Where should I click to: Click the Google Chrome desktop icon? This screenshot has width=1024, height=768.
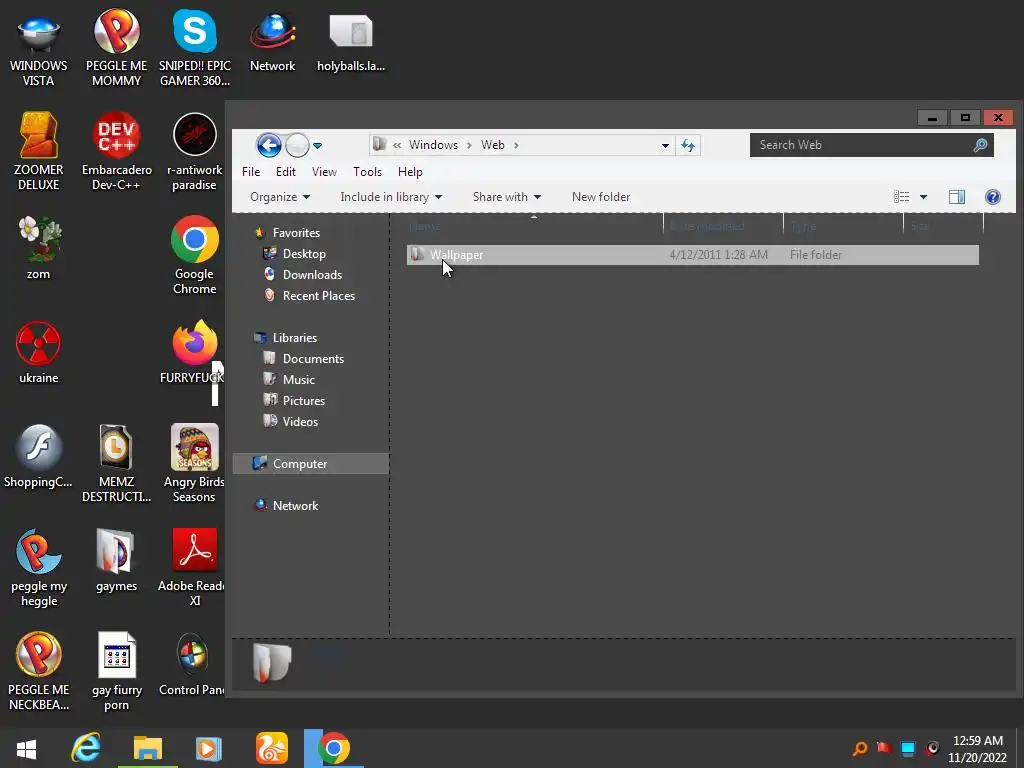point(195,255)
